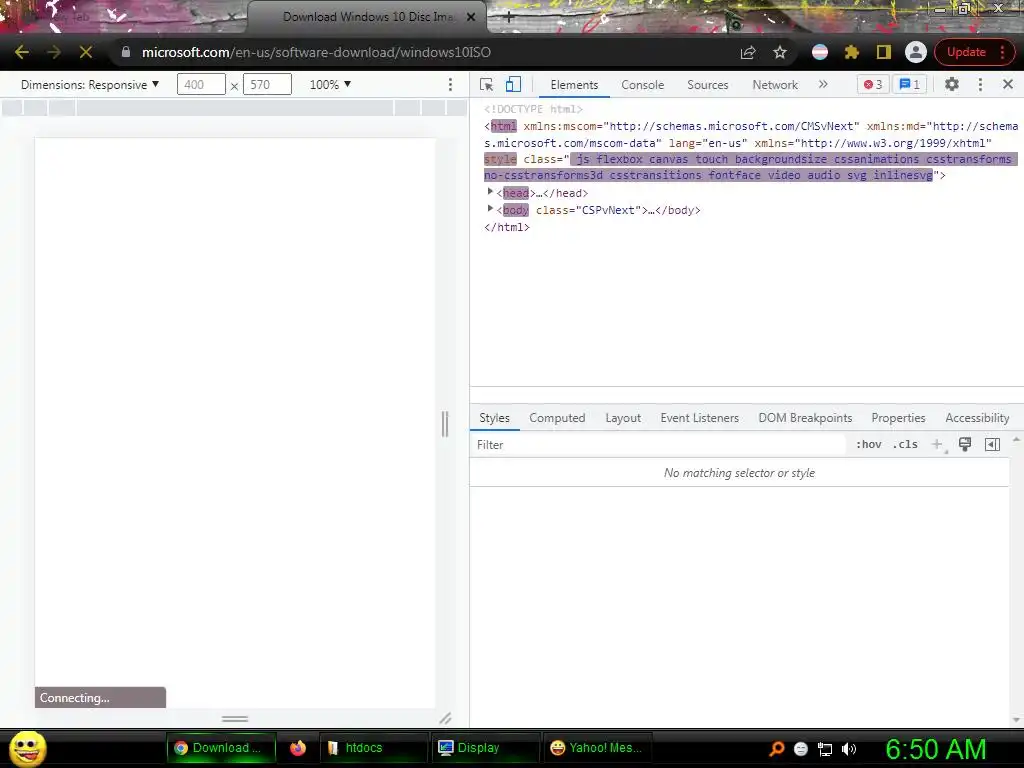
Task: Stop loading the page
Action: tap(86, 52)
